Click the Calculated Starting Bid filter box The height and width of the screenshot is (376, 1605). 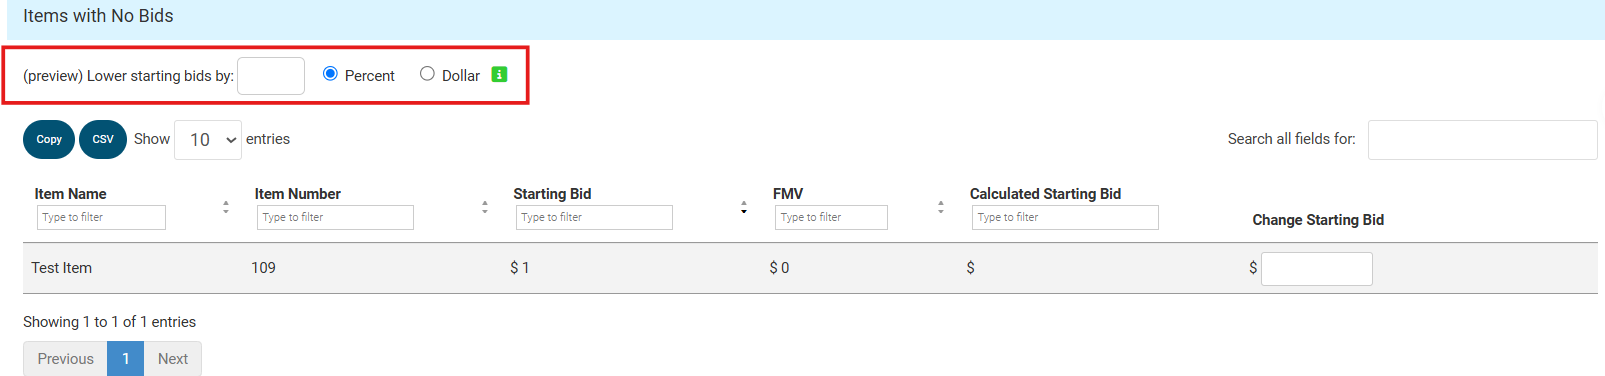tap(1066, 217)
